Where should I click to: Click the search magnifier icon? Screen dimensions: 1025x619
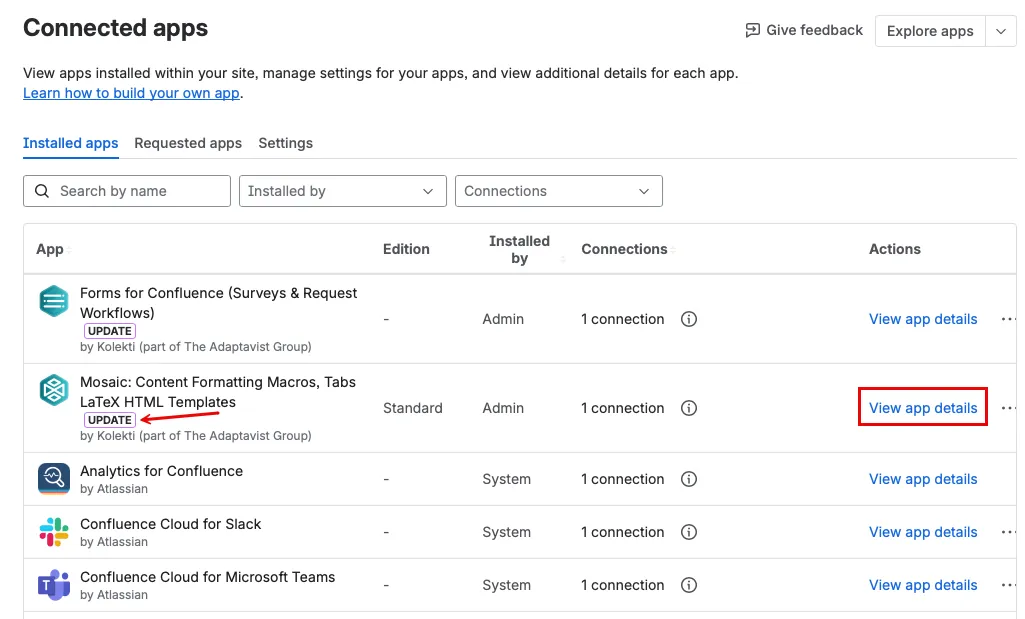click(x=42, y=191)
